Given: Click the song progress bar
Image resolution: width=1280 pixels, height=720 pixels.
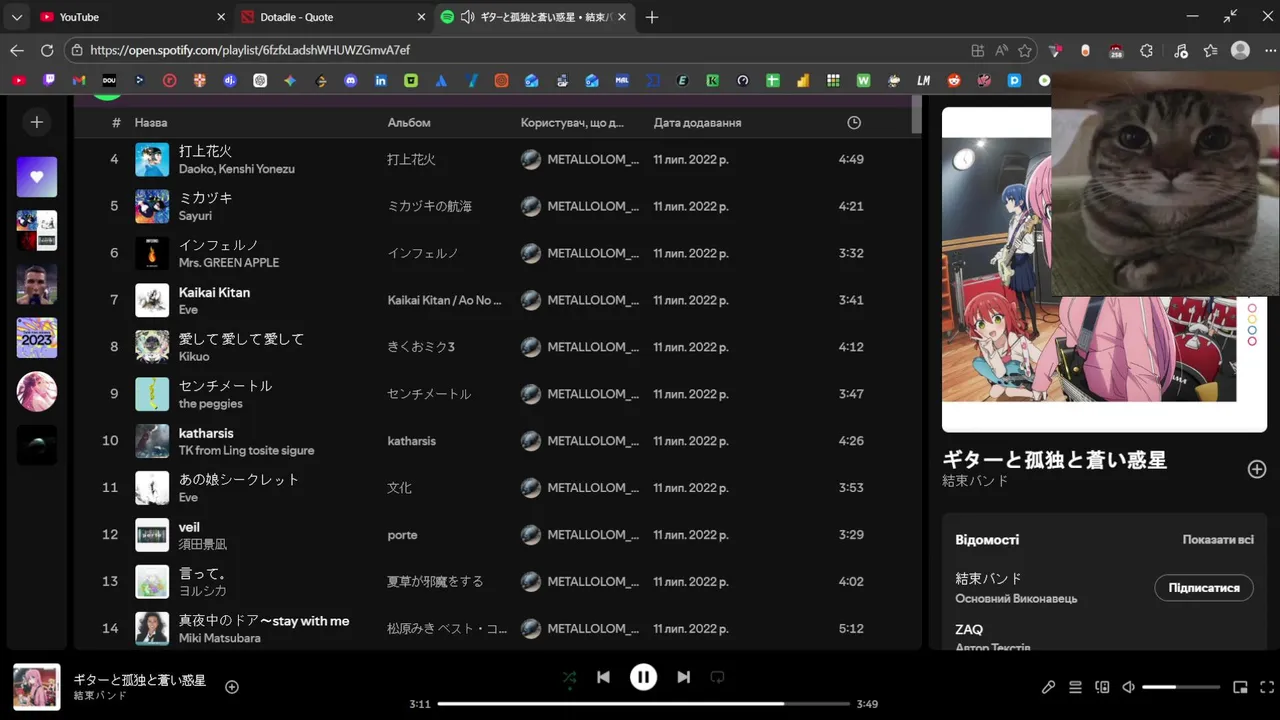Looking at the screenshot, I should 643,704.
